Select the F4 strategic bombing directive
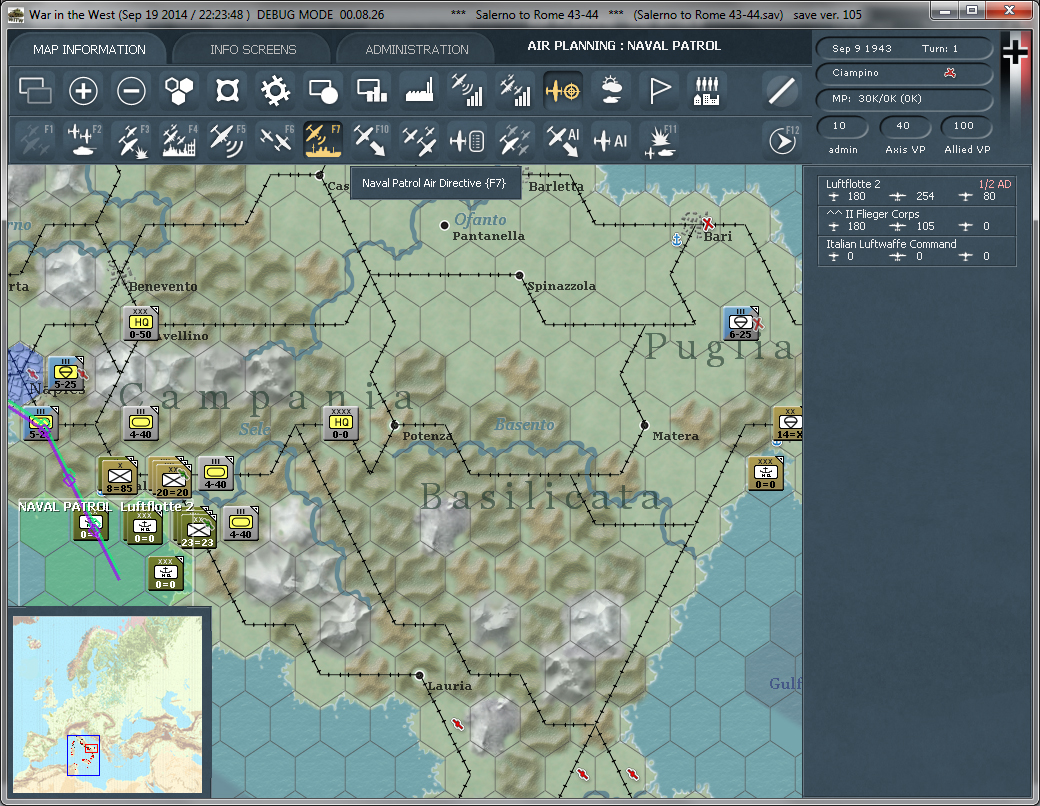The image size is (1040, 806). coord(179,140)
